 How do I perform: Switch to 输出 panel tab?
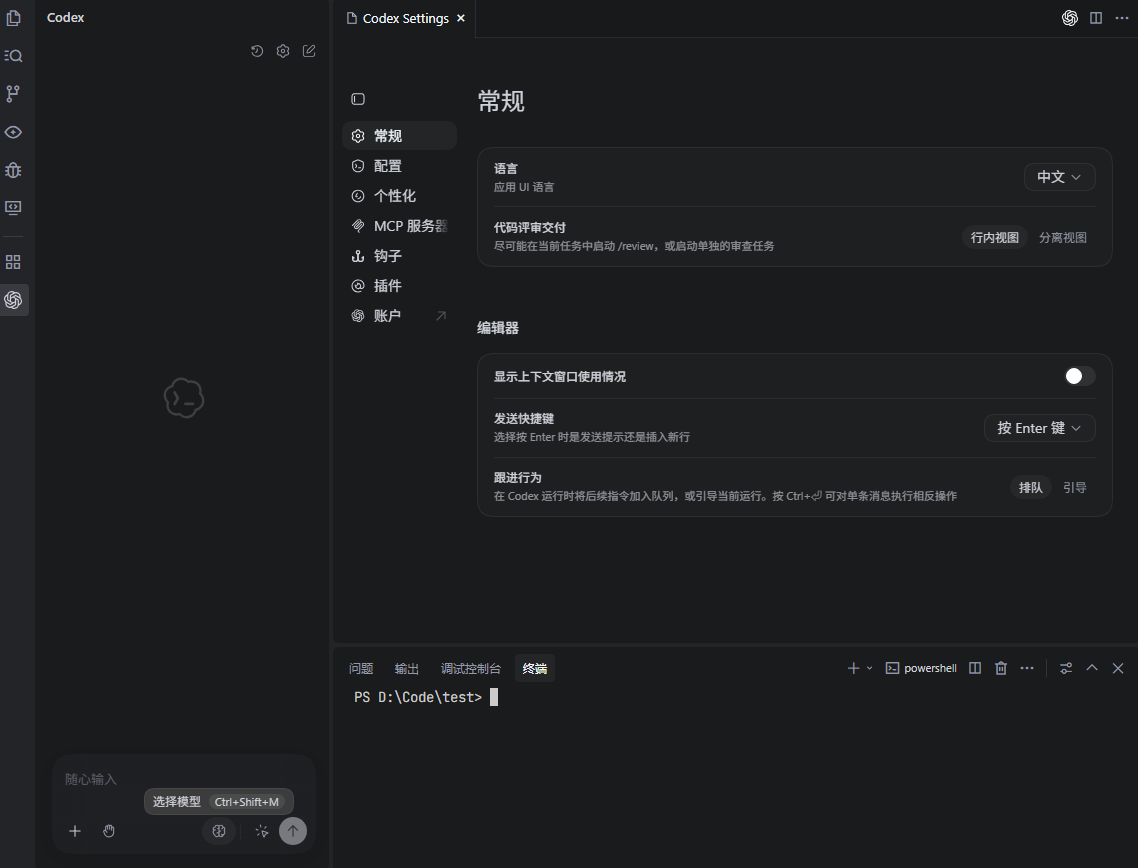click(406, 668)
